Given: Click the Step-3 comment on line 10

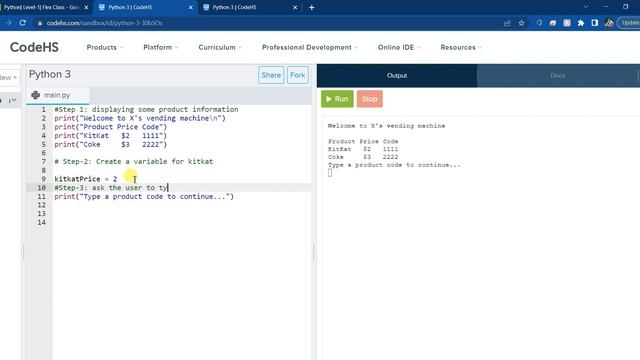Looking at the screenshot, I should tap(111, 188).
